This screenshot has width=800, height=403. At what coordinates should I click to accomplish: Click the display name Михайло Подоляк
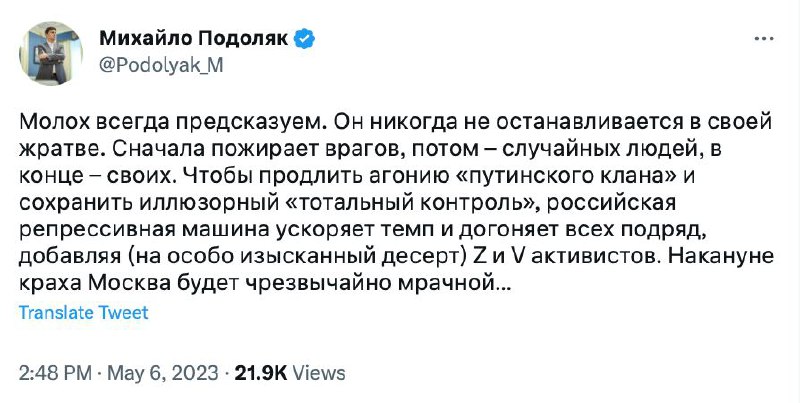(x=192, y=39)
